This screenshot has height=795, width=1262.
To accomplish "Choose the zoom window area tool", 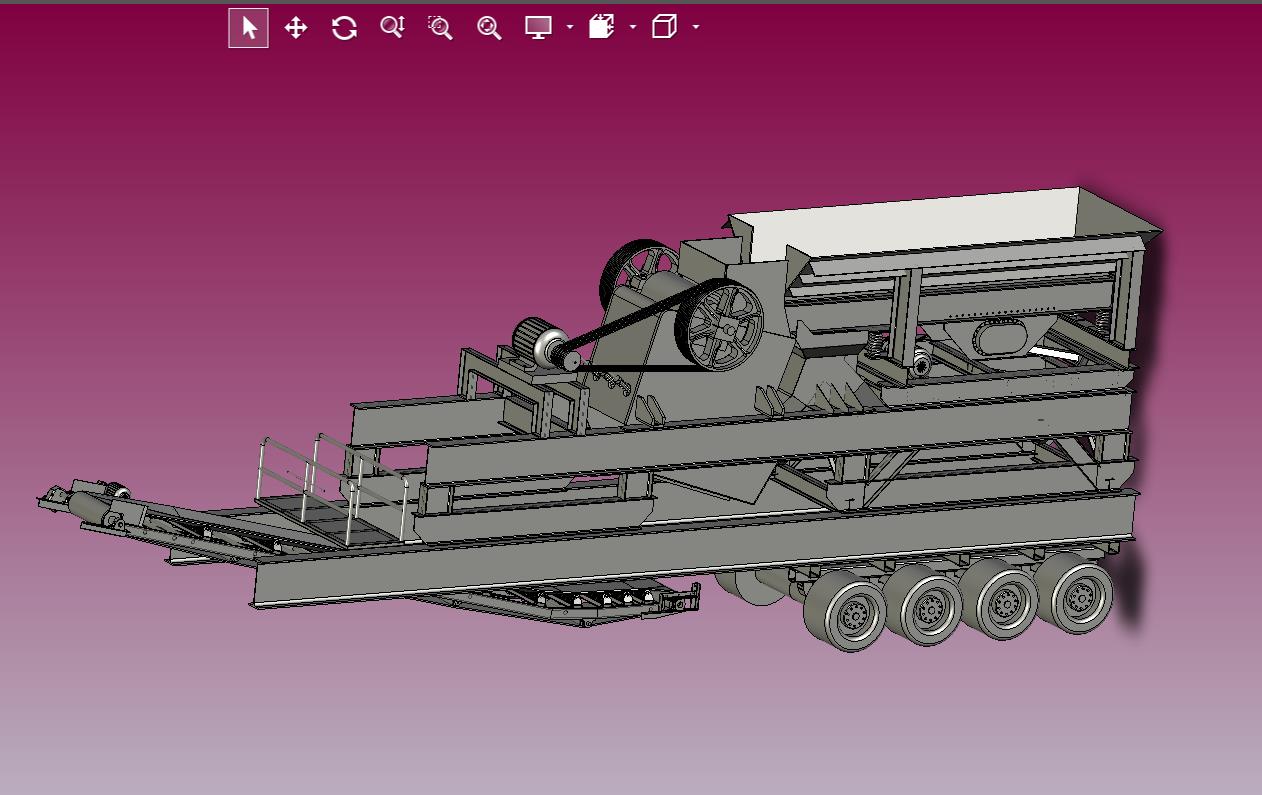I will tap(440, 28).
